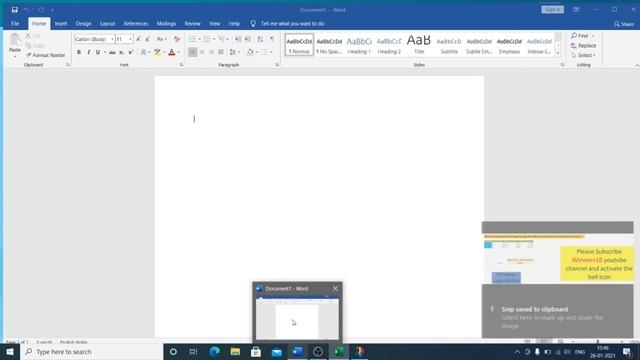Decrease paragraph indent

coord(238,39)
